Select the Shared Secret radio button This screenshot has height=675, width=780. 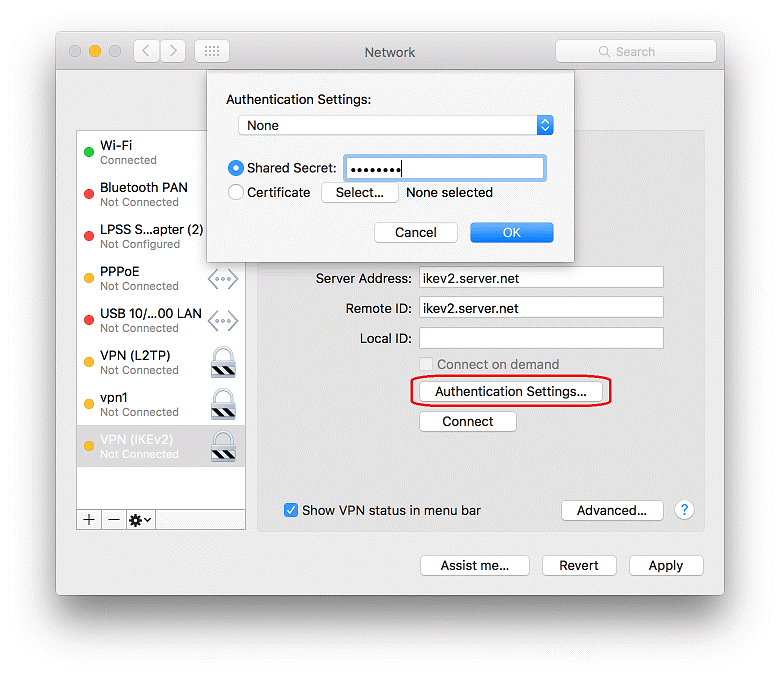click(x=236, y=168)
